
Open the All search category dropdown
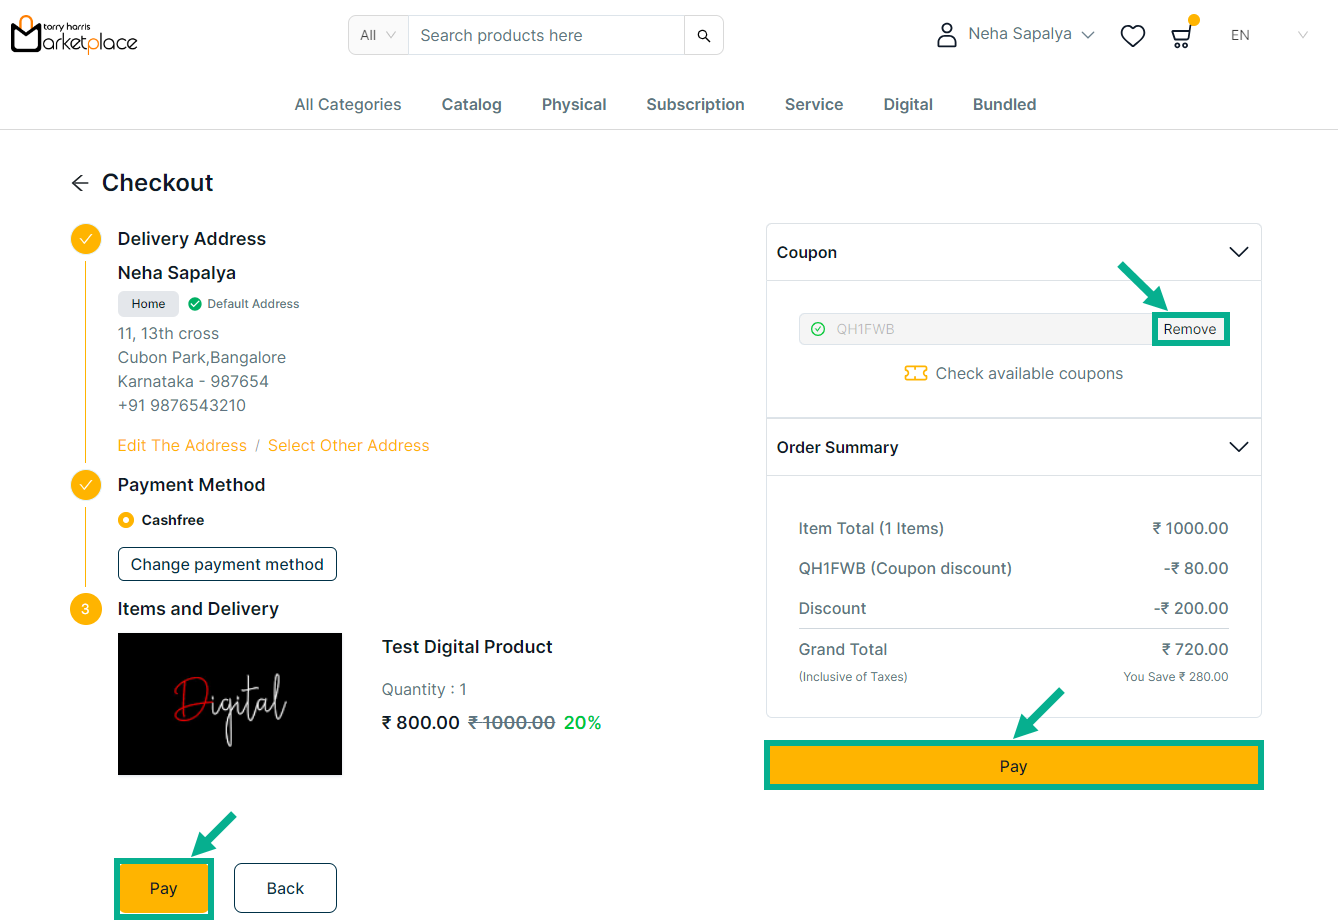(x=378, y=36)
